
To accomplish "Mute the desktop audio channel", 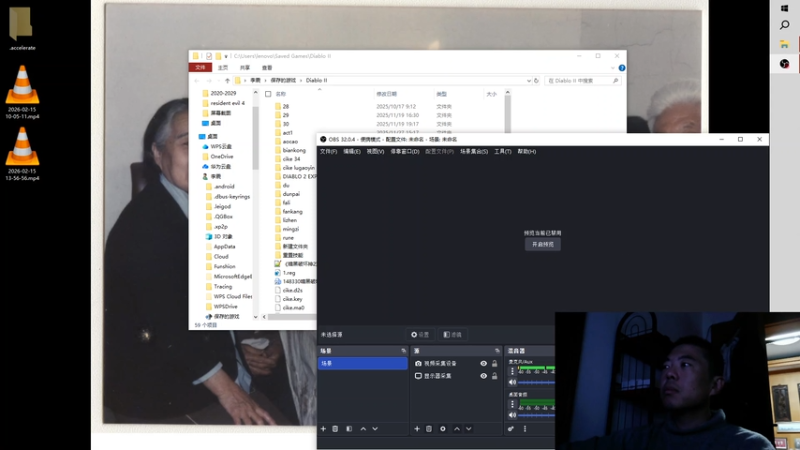I will 512,415.
